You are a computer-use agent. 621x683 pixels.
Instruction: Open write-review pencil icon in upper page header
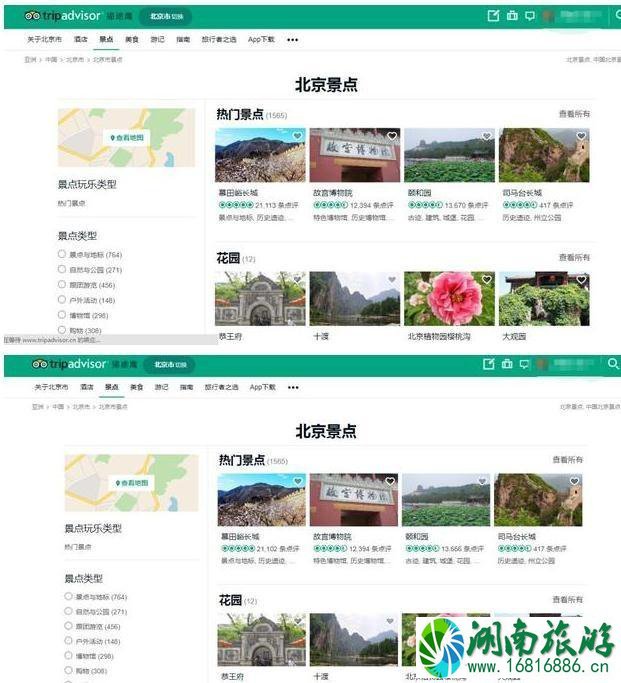click(493, 16)
